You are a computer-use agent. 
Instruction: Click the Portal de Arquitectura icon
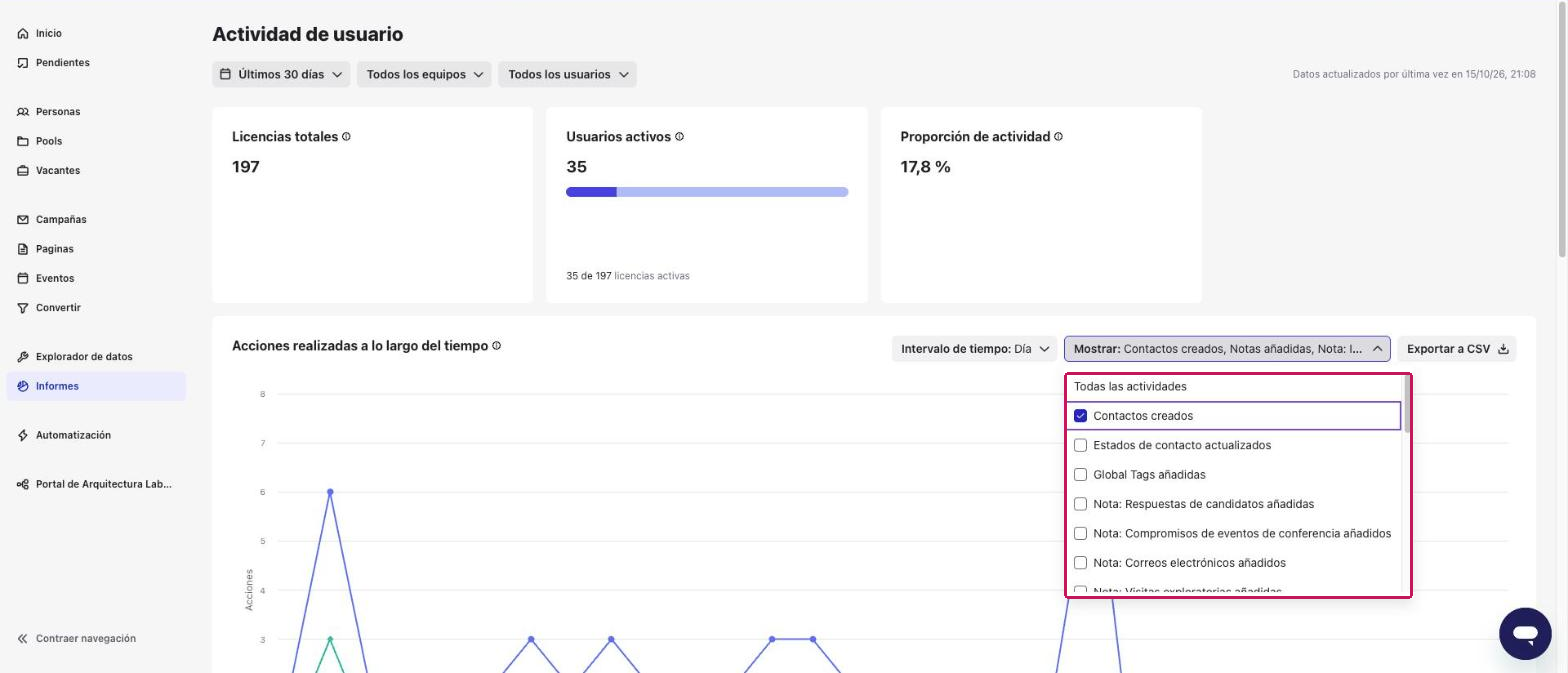click(23, 485)
